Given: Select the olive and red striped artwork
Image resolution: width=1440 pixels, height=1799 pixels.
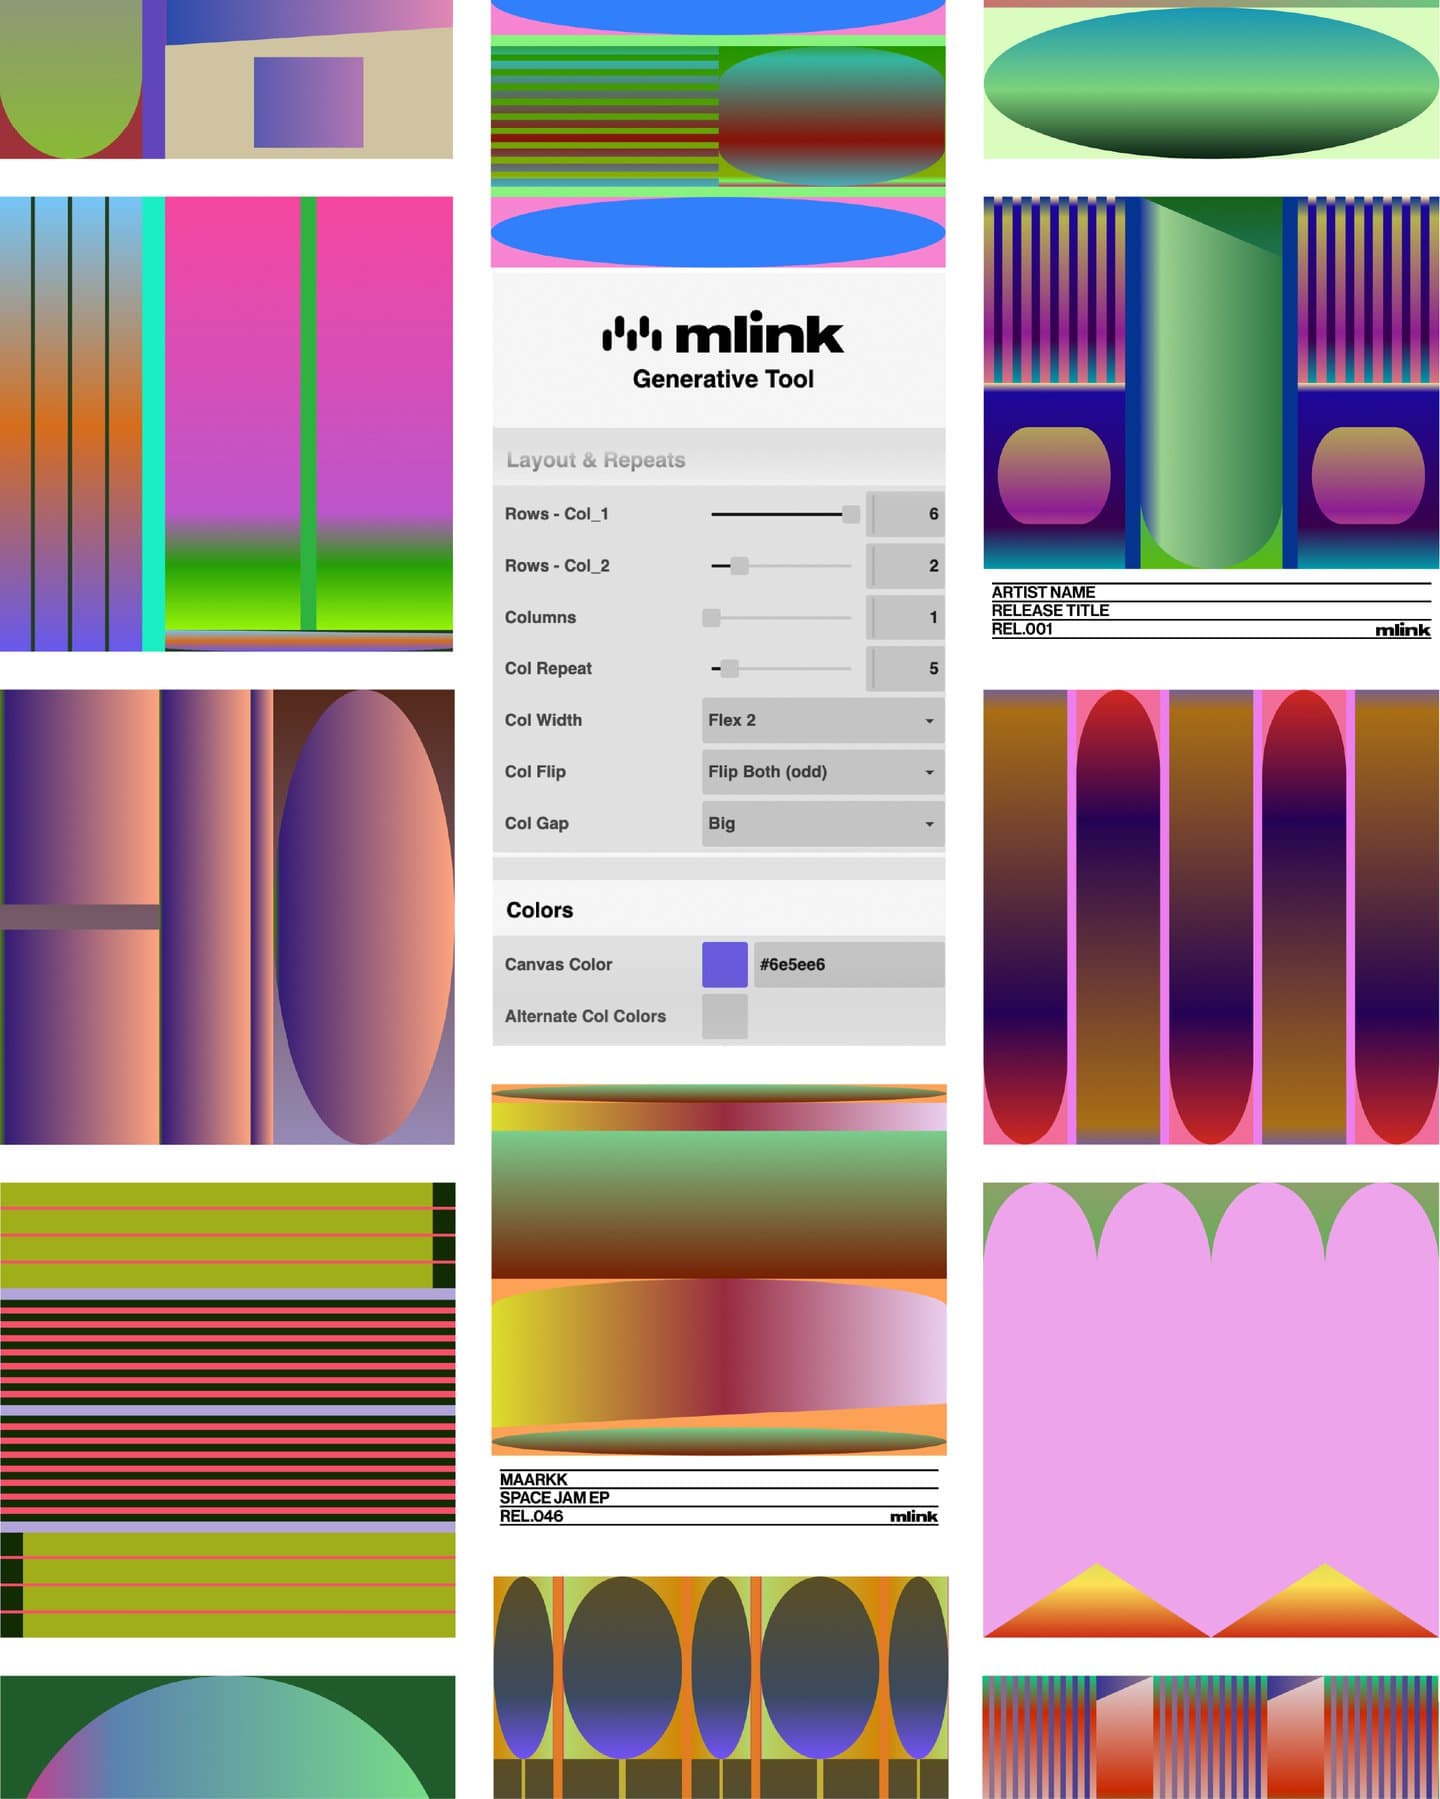Looking at the screenshot, I should point(227,1410).
